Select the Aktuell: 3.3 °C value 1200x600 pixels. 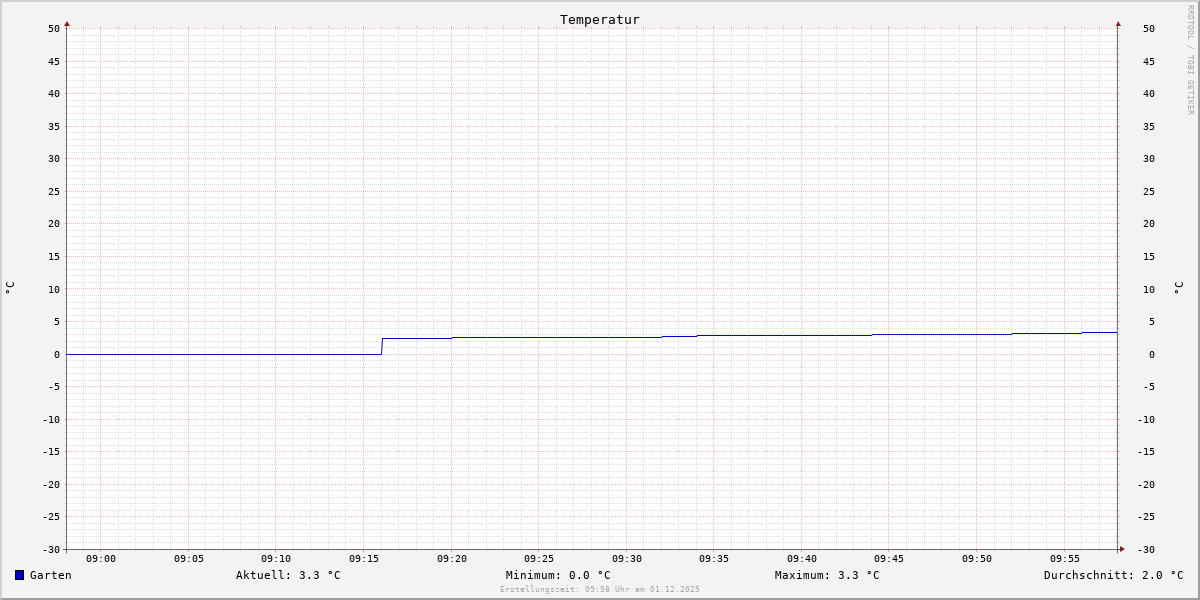pos(288,575)
